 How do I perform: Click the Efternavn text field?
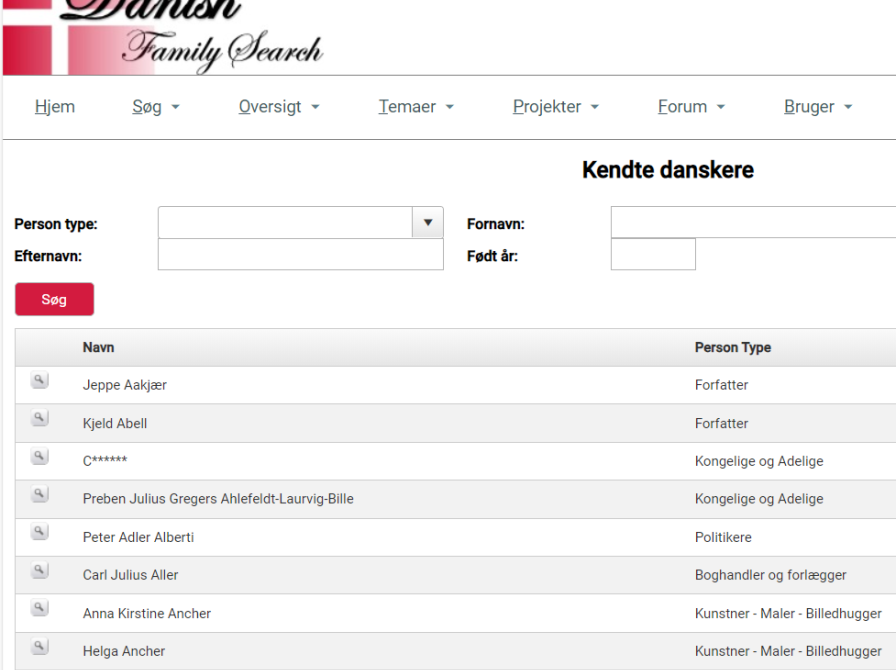click(300, 255)
